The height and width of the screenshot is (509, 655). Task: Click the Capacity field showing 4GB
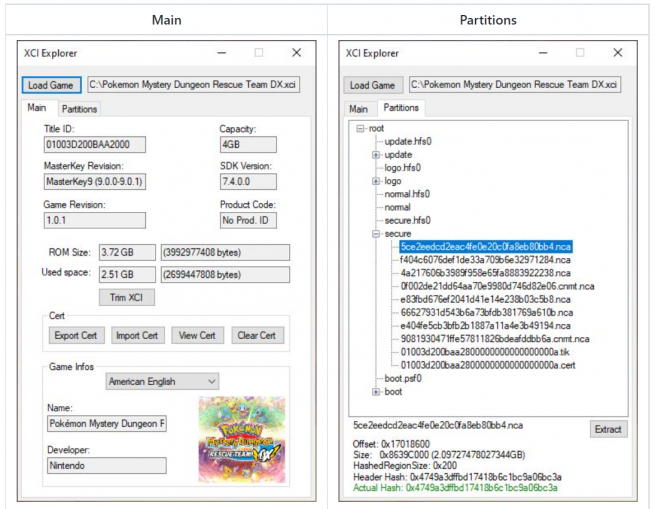coord(248,145)
